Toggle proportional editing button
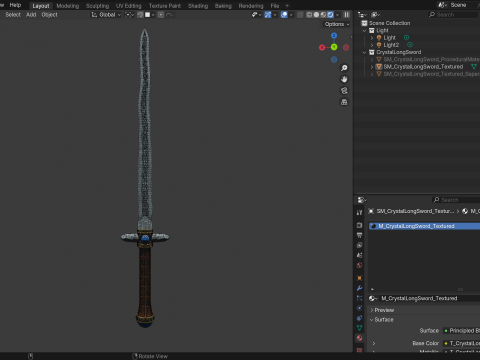 click(161, 15)
